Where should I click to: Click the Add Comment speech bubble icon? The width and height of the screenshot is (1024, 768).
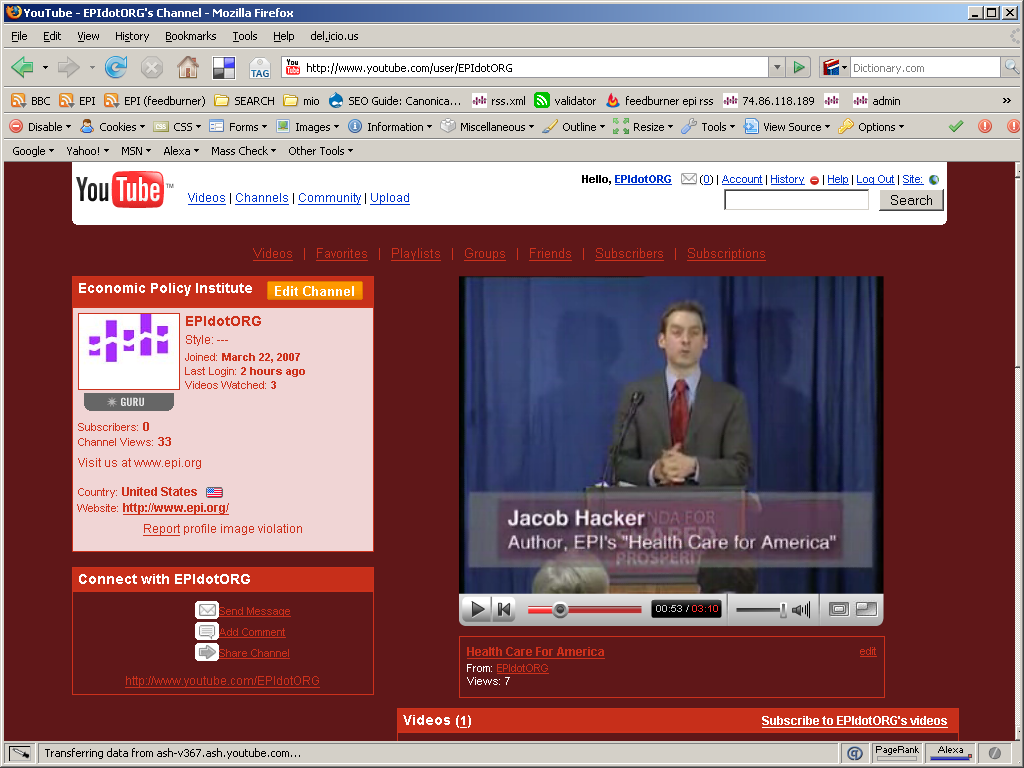(x=207, y=632)
